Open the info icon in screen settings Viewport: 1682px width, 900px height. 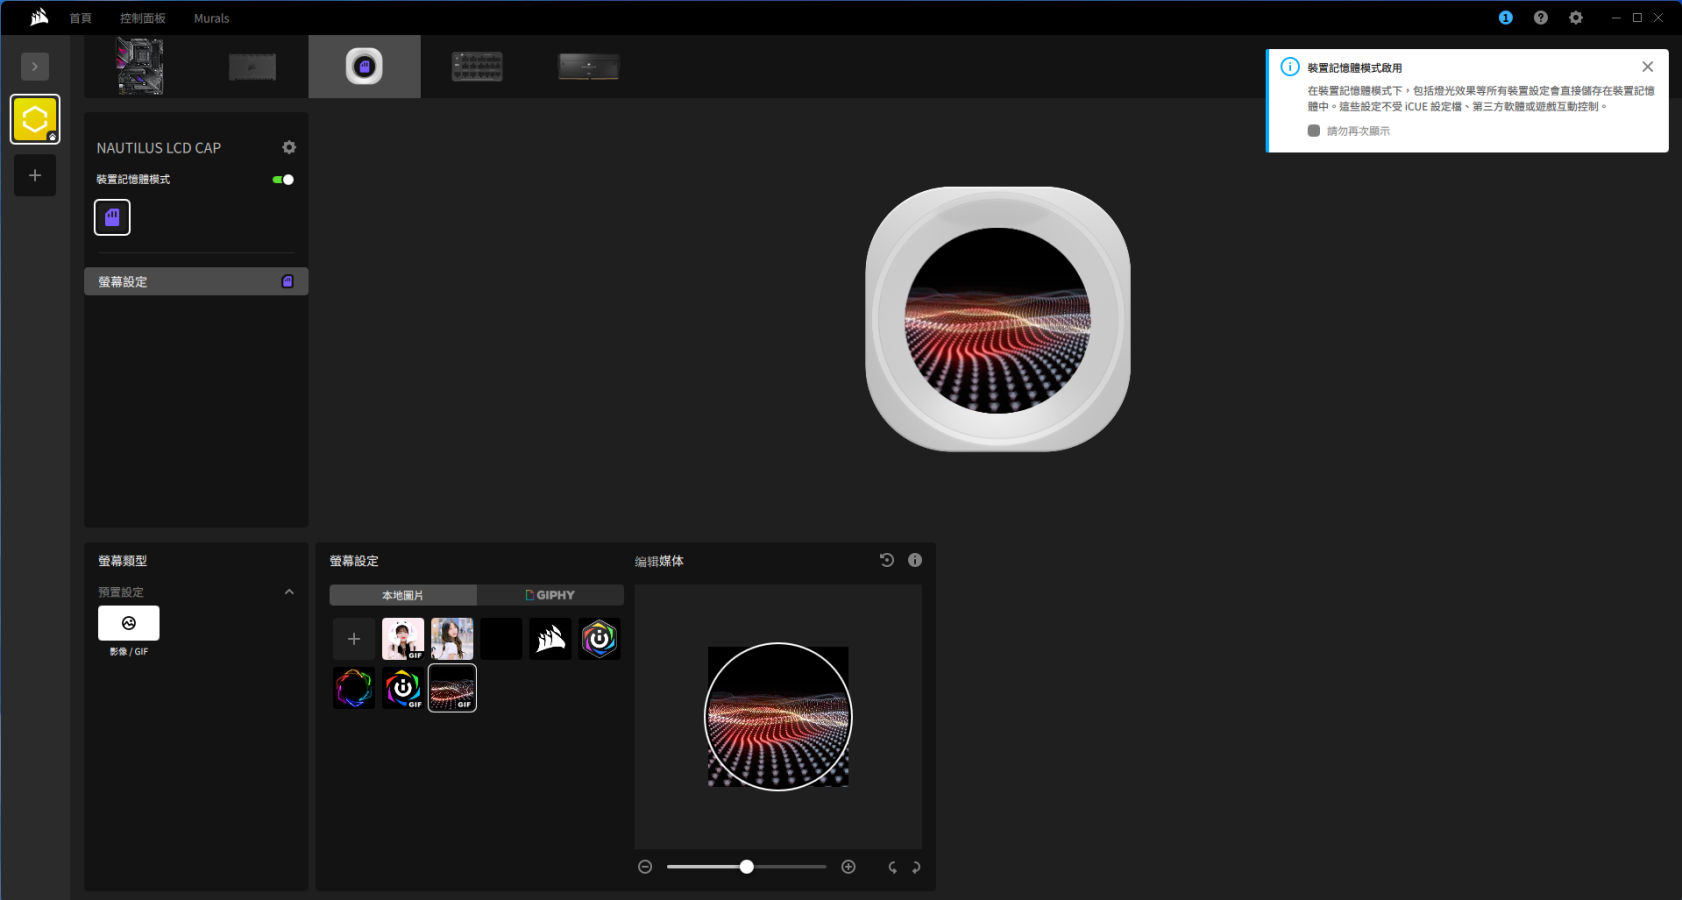914,560
